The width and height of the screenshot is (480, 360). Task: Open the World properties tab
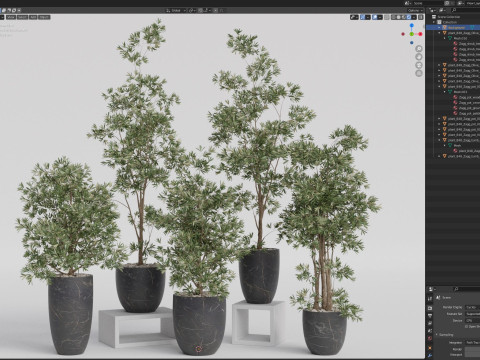(x=430, y=339)
